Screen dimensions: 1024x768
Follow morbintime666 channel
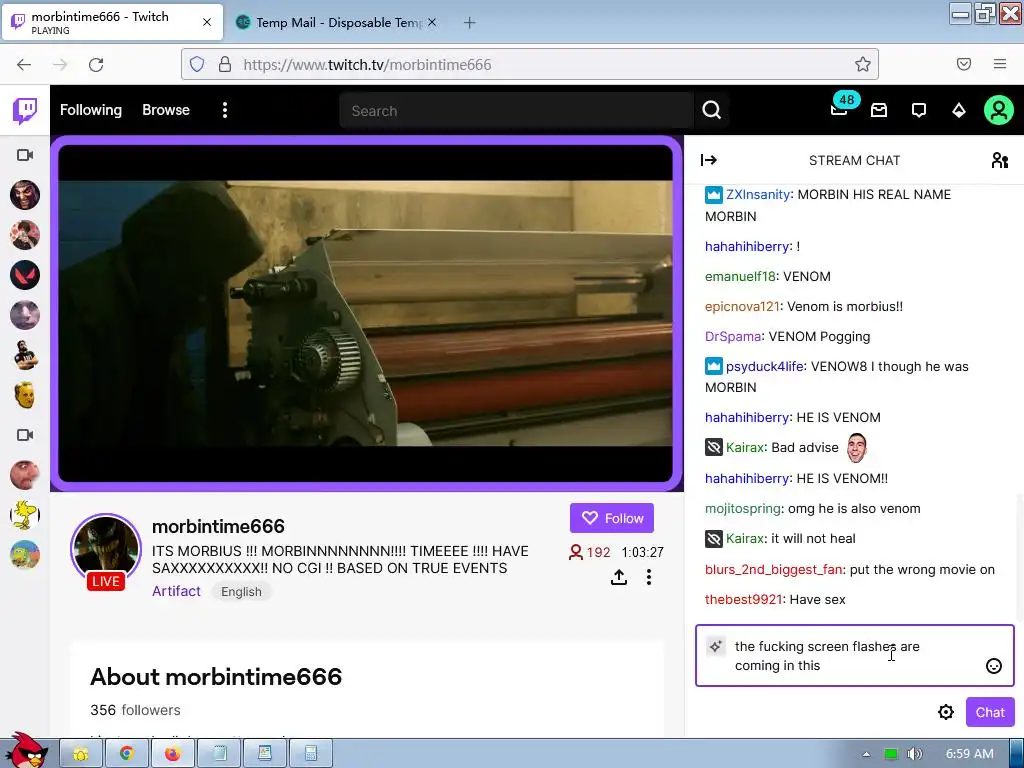611,518
